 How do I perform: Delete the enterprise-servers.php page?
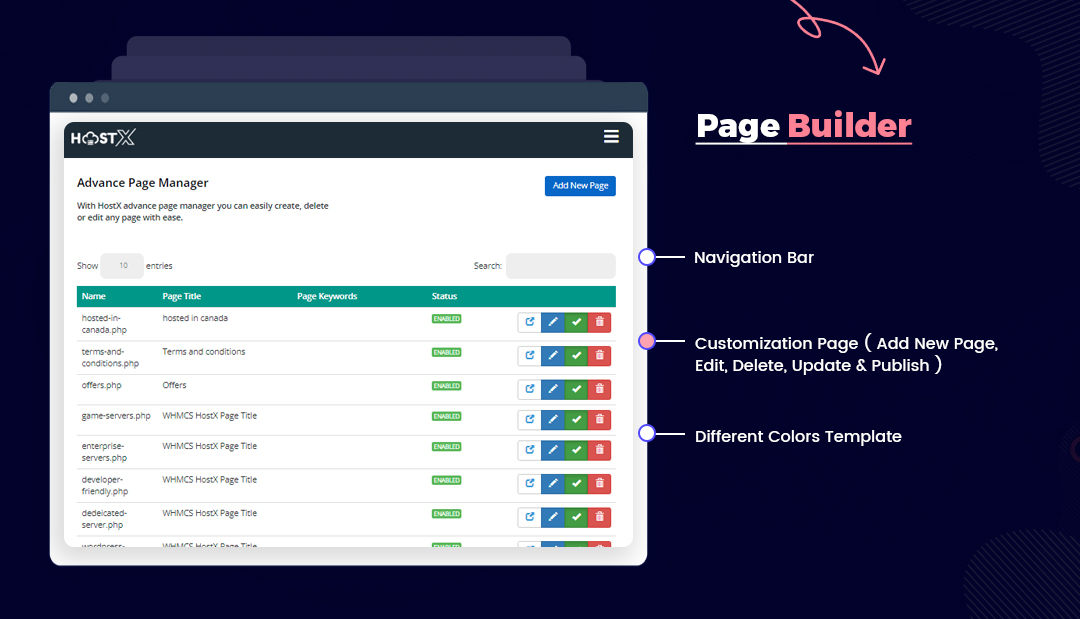pyautogui.click(x=599, y=450)
